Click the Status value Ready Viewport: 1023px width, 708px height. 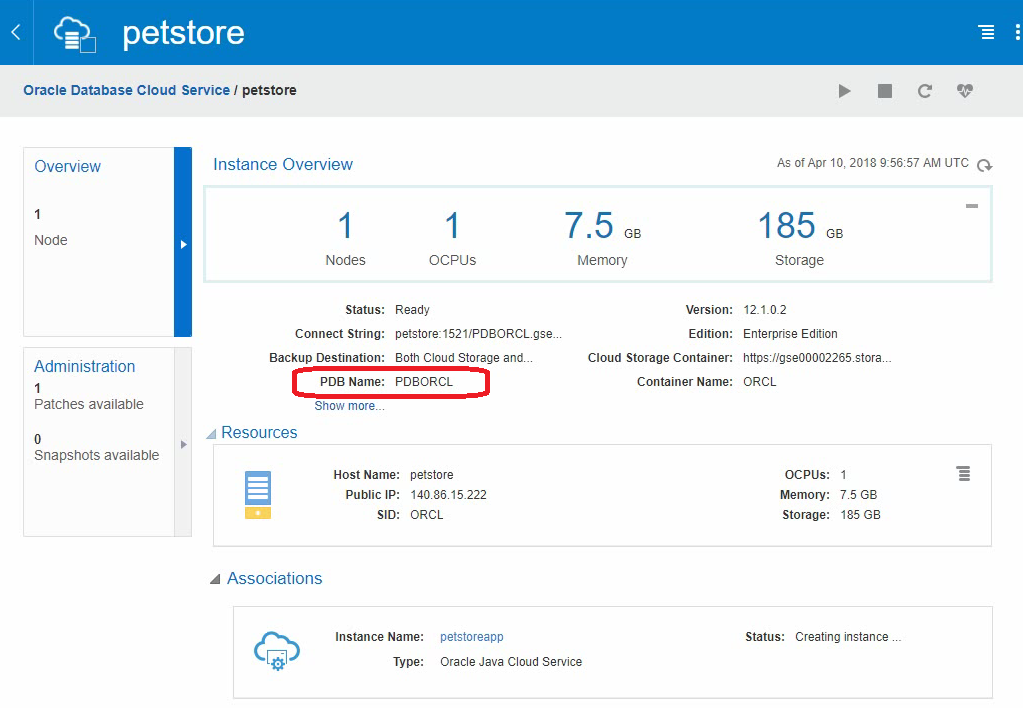tap(412, 310)
